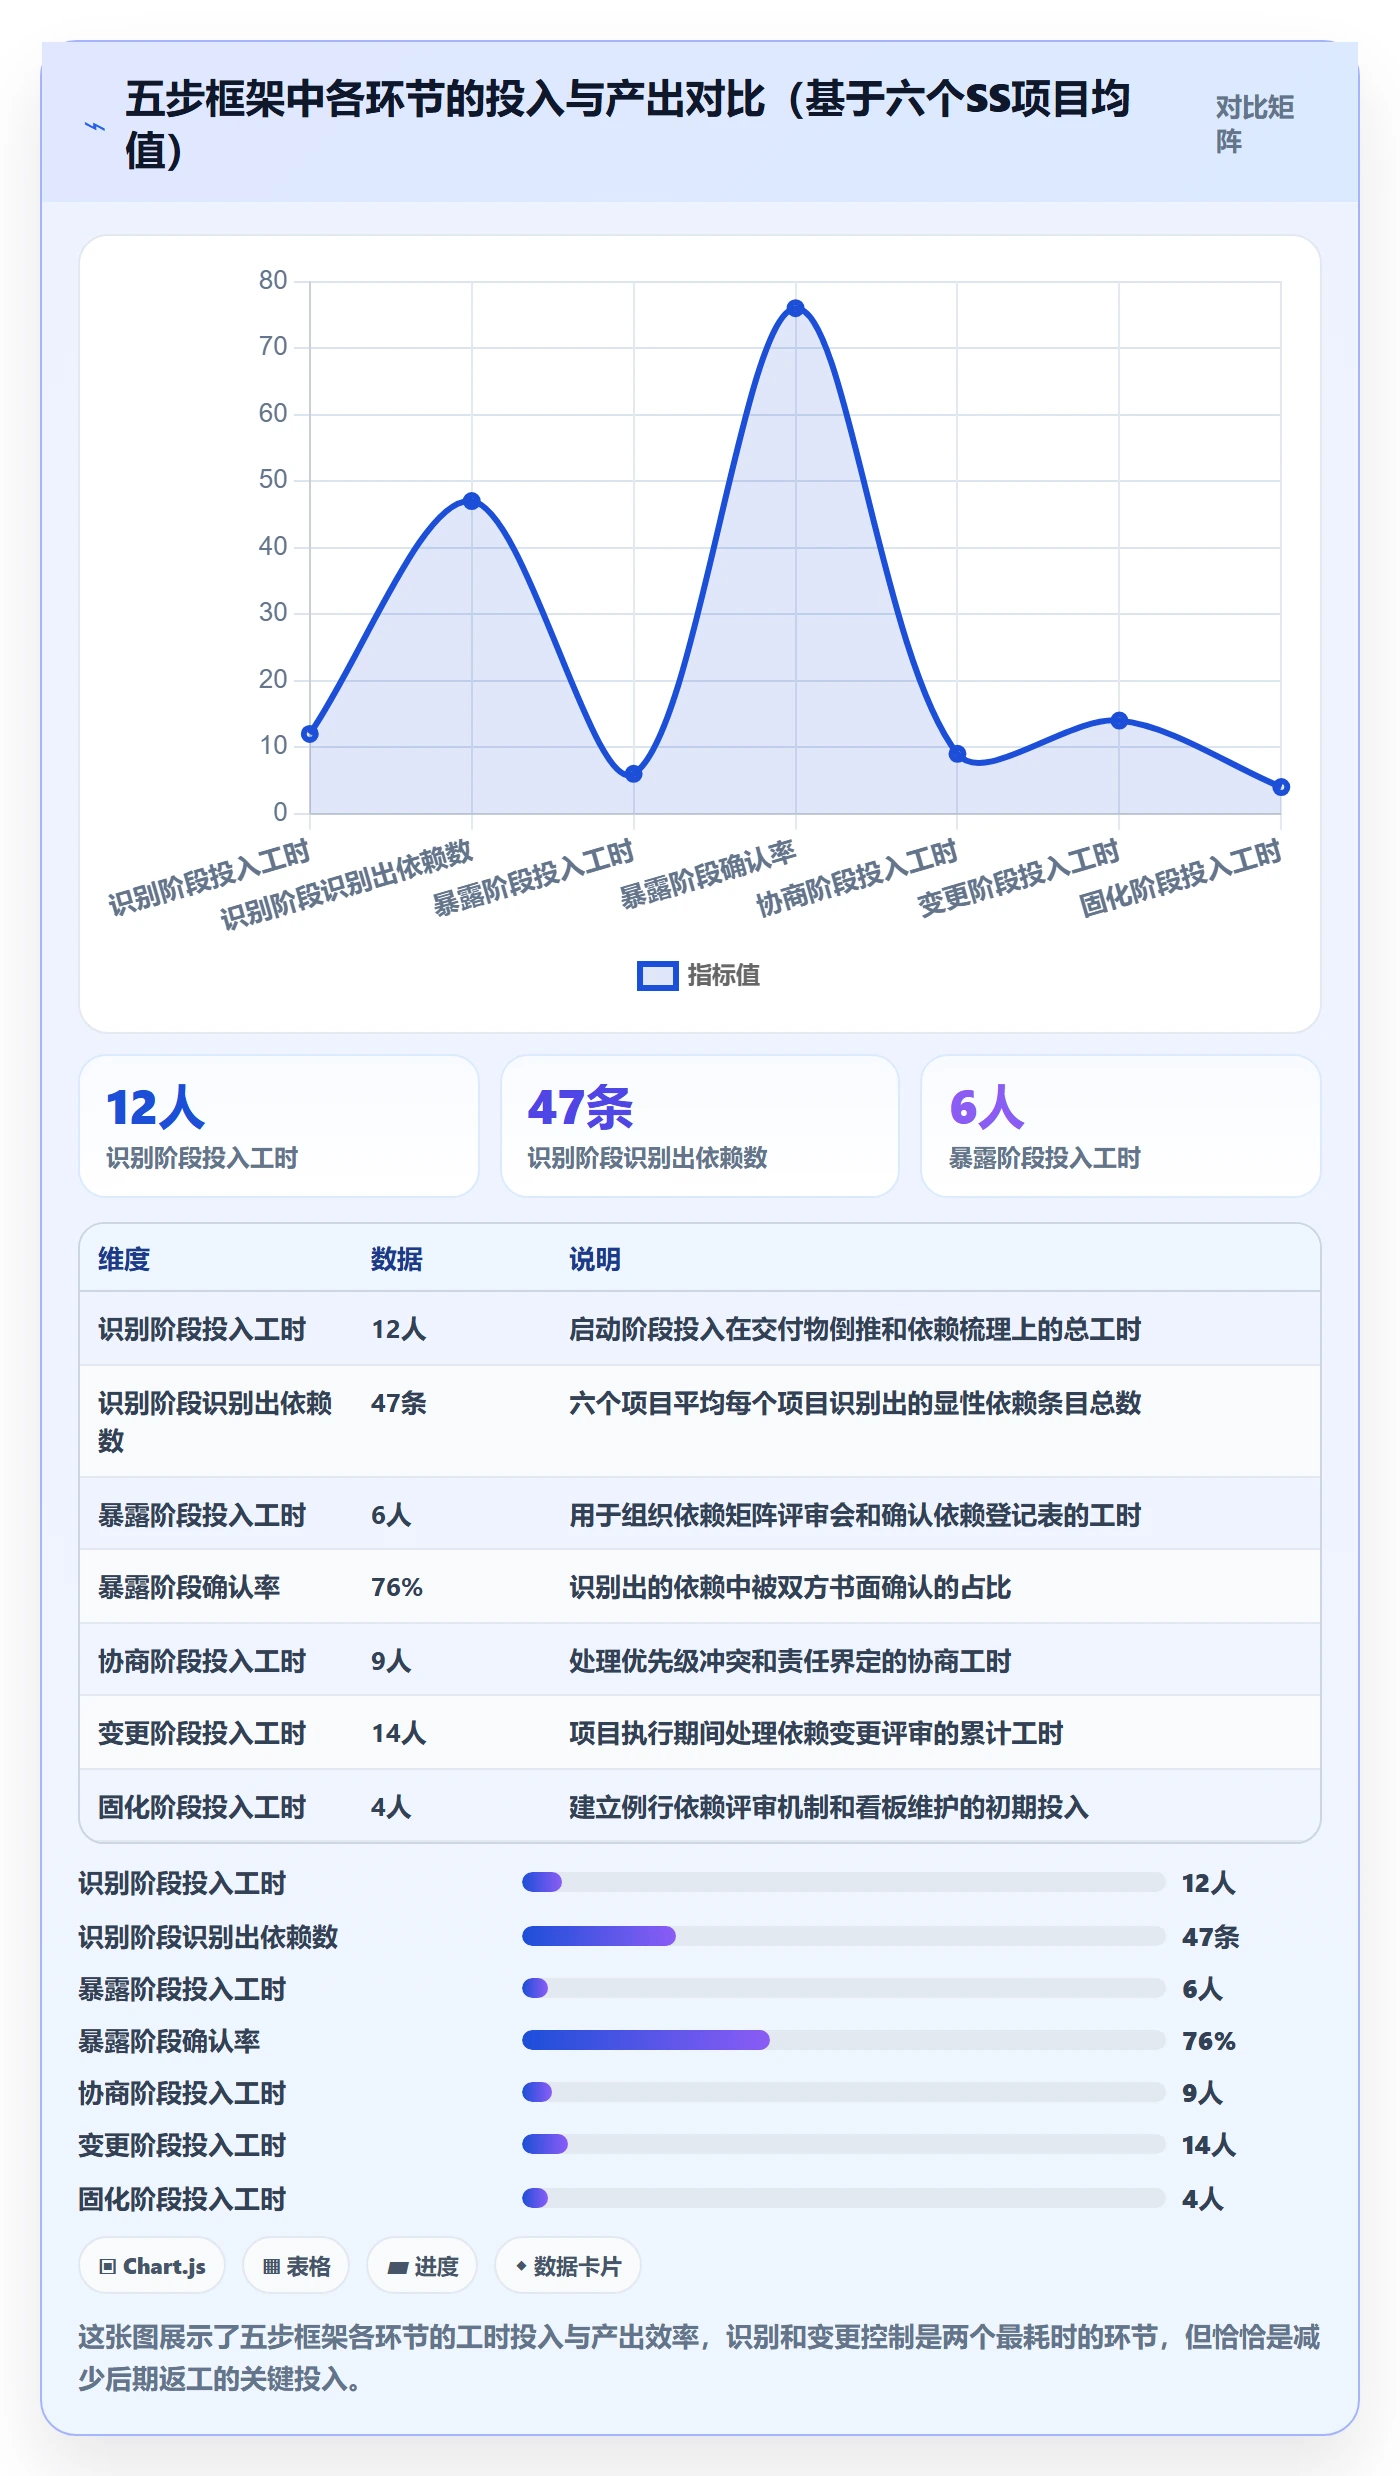Select table row 协商阶段投入工时

(700, 1660)
